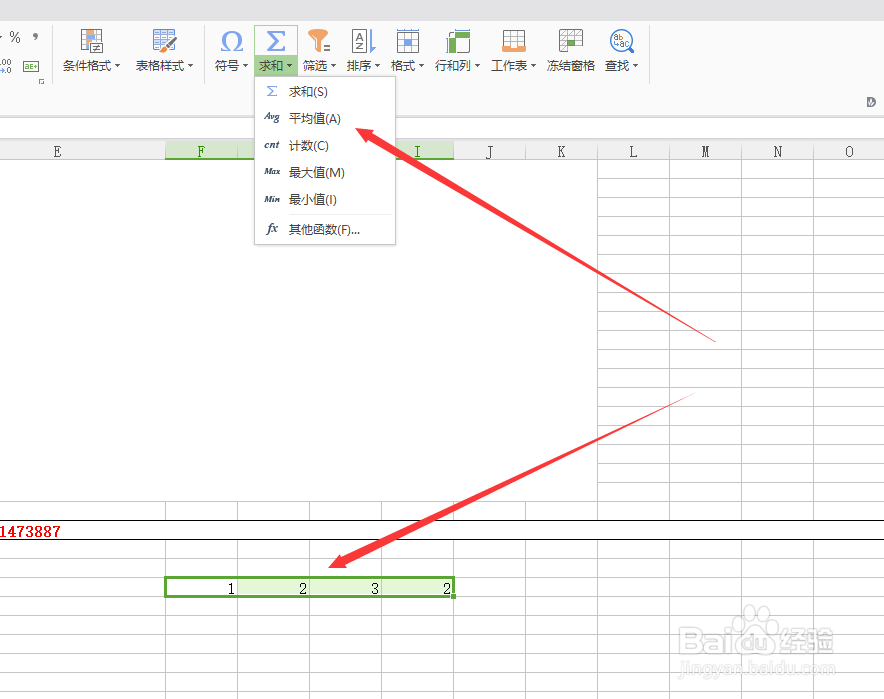884x699 pixels.
Task: Click the aE+ number format icon
Action: click(x=31, y=67)
